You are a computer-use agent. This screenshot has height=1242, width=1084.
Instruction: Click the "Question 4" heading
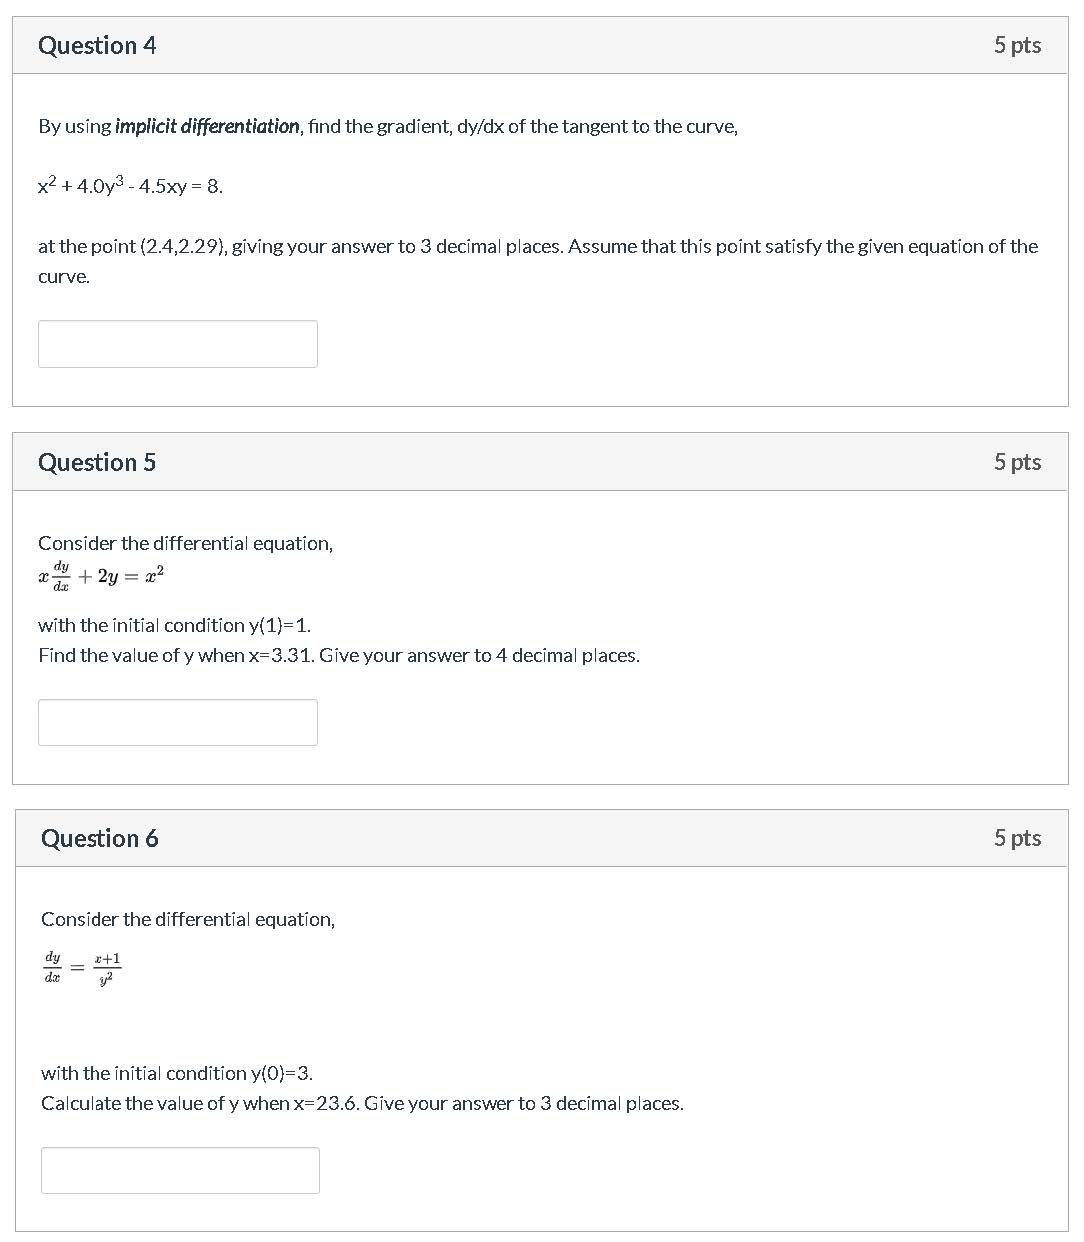click(x=97, y=46)
